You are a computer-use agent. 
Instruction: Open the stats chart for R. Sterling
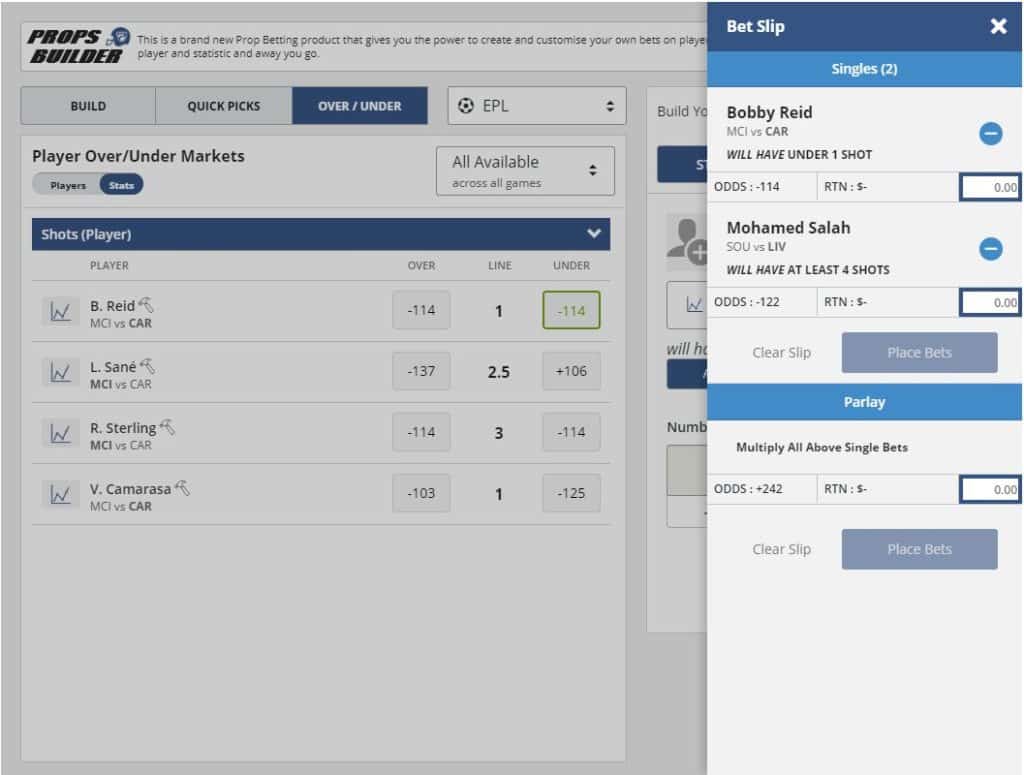pos(60,433)
